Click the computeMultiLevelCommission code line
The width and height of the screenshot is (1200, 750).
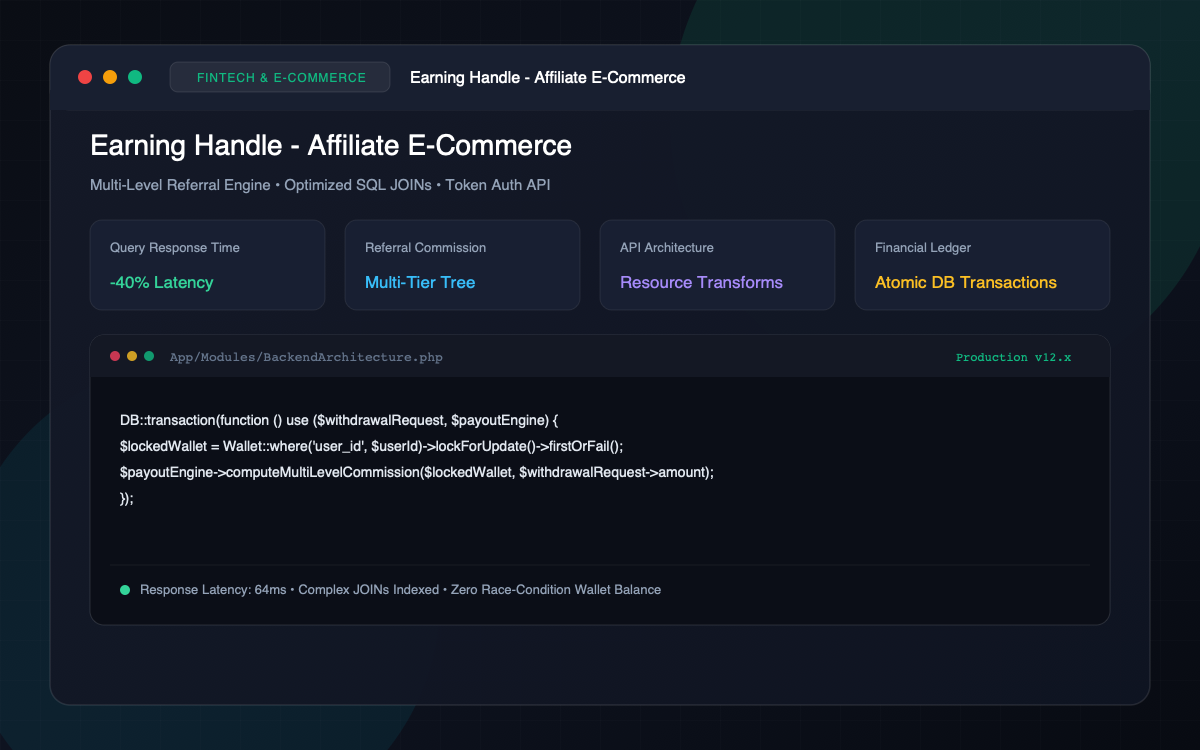coord(417,472)
